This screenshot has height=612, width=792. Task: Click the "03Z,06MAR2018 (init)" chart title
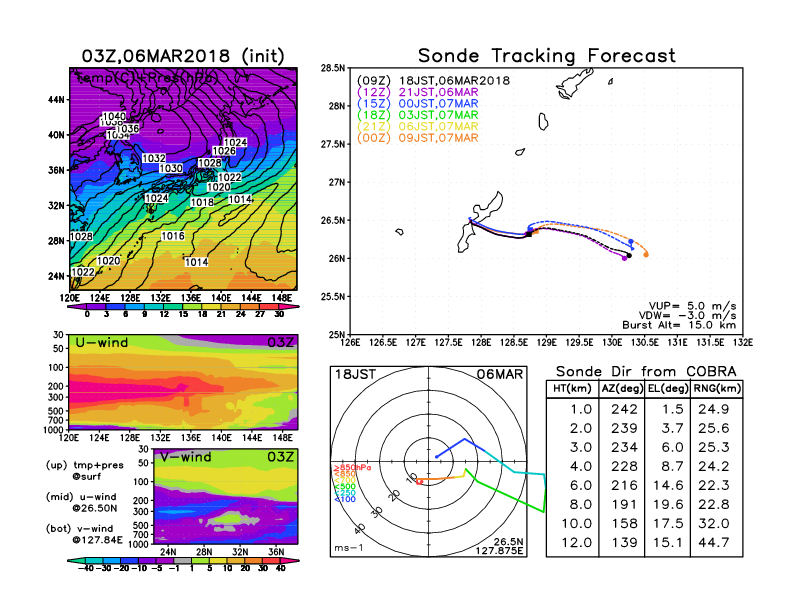(x=183, y=56)
